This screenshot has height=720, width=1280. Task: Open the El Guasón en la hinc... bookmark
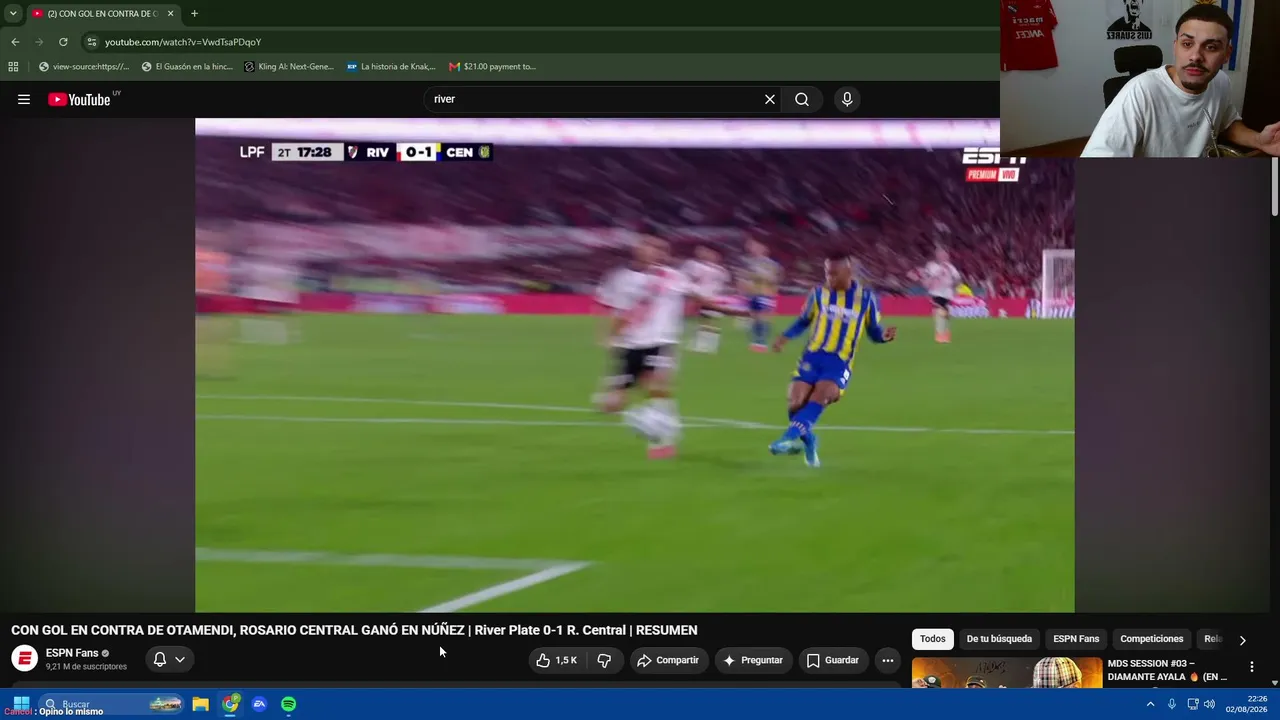[x=187, y=67]
